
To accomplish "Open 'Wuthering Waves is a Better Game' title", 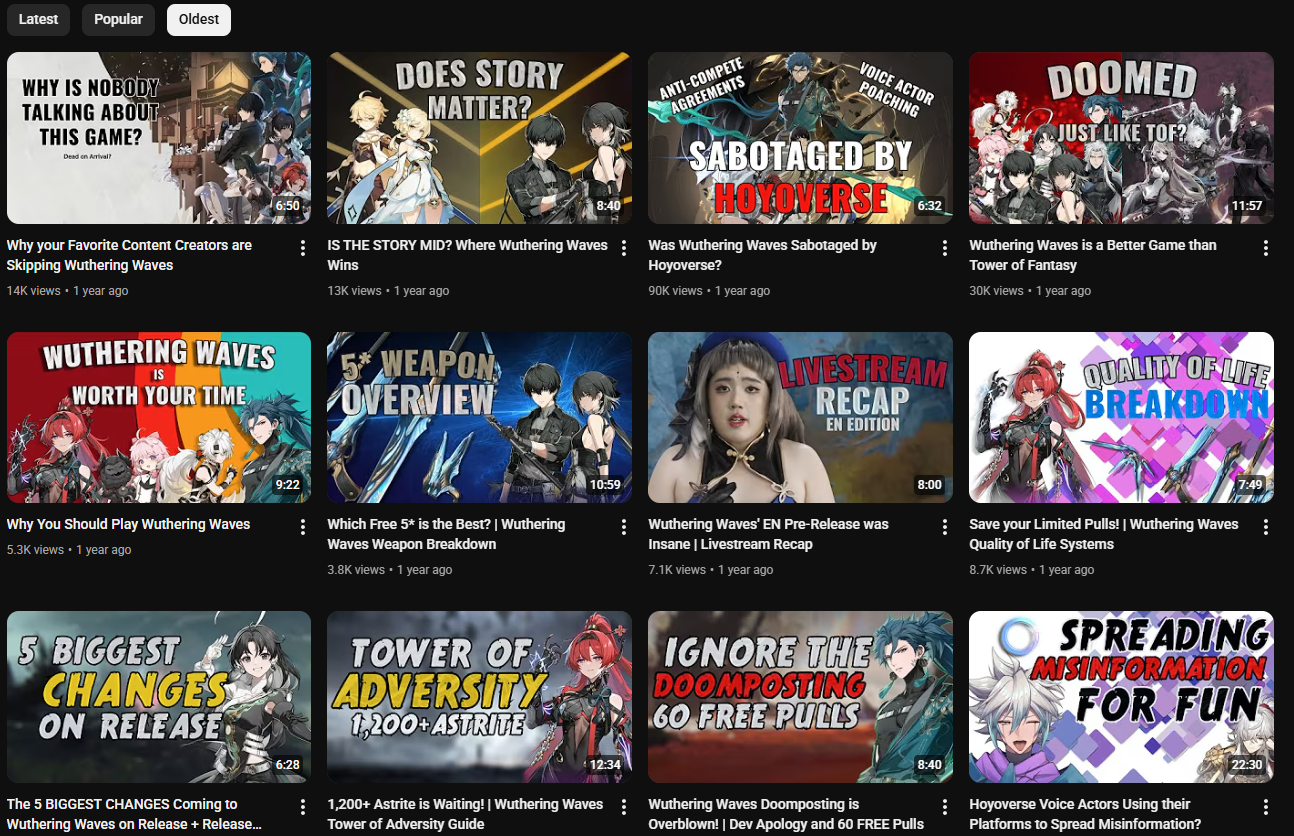I will tap(1093, 255).
